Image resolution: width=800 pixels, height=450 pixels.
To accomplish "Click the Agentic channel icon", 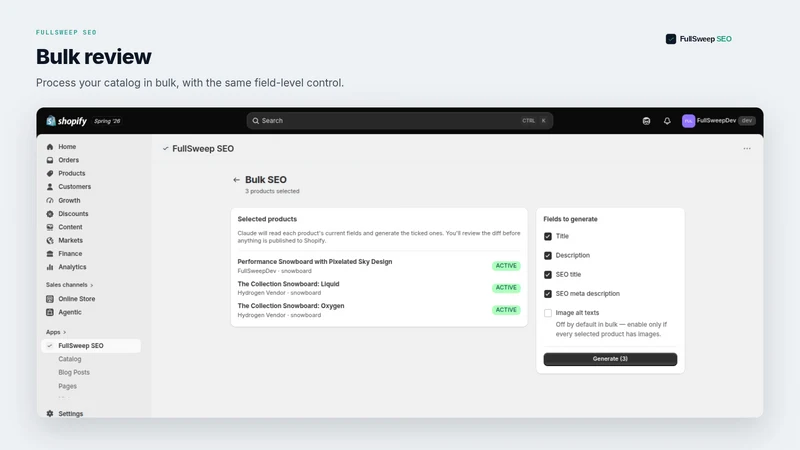I will pyautogui.click(x=50, y=312).
